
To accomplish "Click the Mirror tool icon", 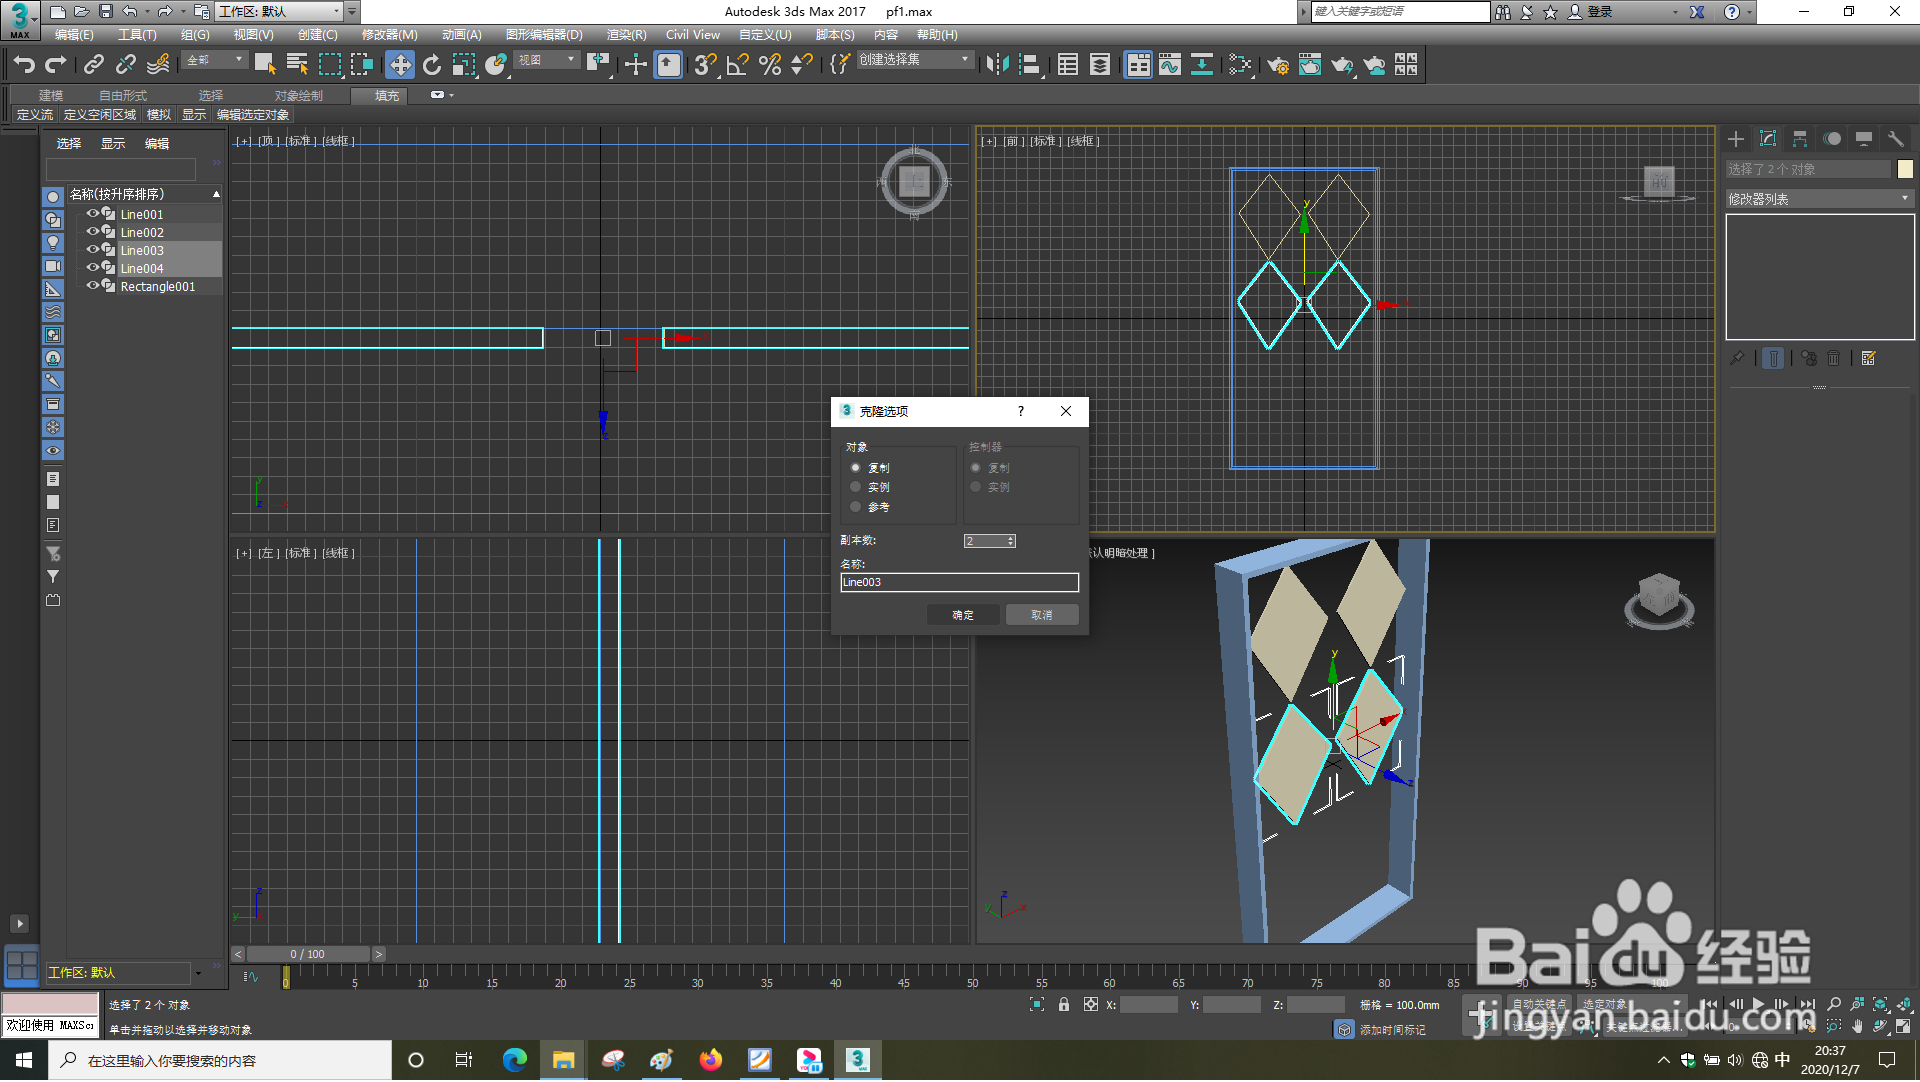I will [x=997, y=65].
